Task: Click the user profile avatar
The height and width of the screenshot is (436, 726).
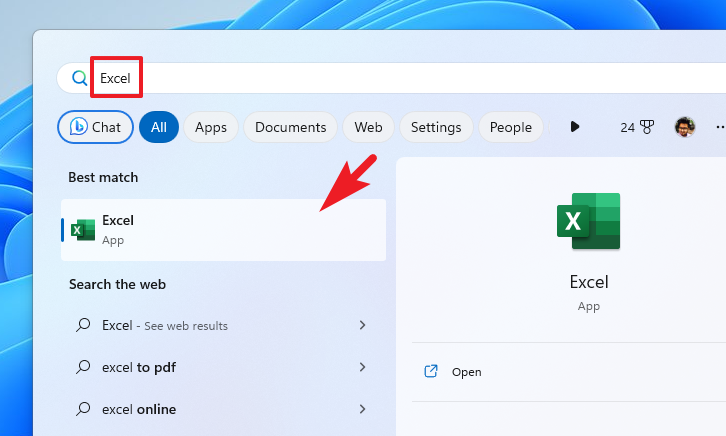Action: (685, 127)
